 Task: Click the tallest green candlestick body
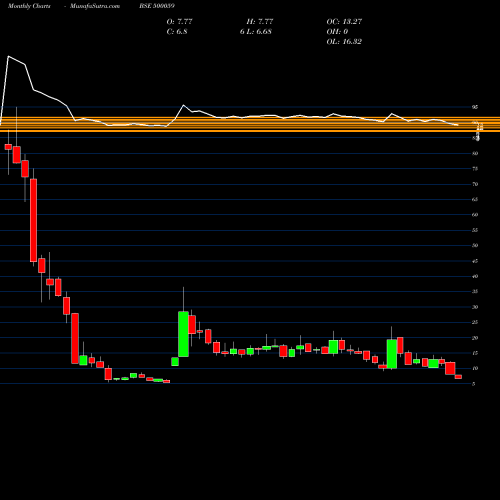pos(183,334)
